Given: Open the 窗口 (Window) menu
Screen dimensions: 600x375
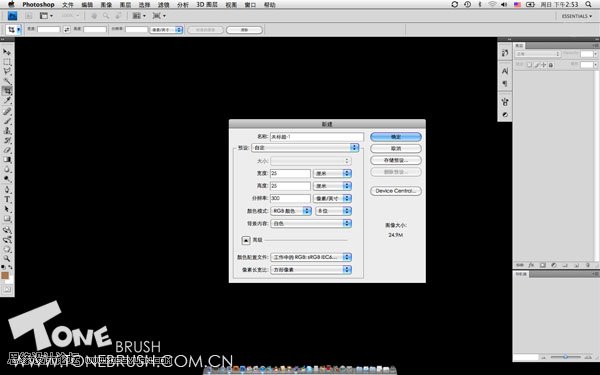Looking at the screenshot, I should coord(250,5).
